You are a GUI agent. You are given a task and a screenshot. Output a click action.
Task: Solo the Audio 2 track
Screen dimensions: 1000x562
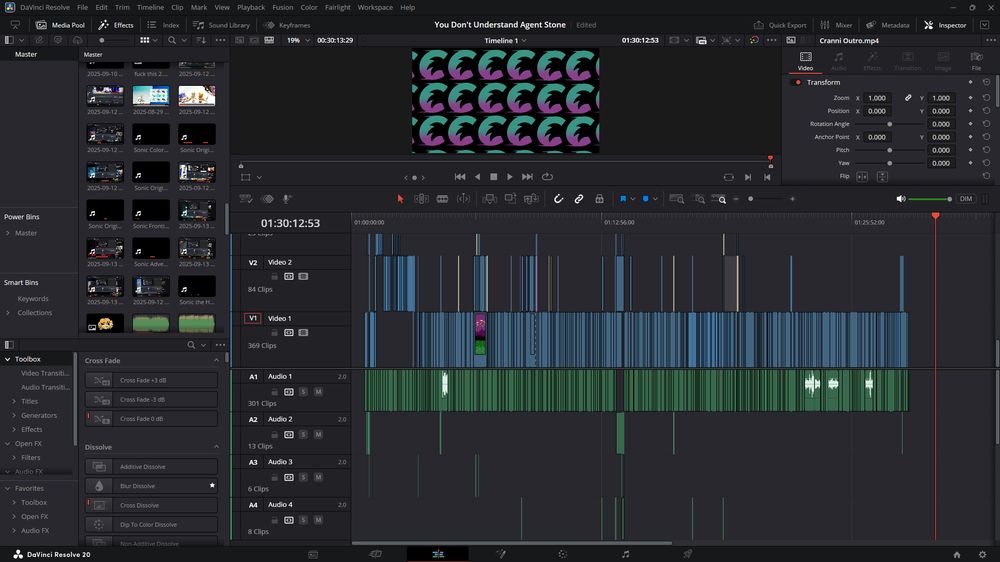(303, 435)
